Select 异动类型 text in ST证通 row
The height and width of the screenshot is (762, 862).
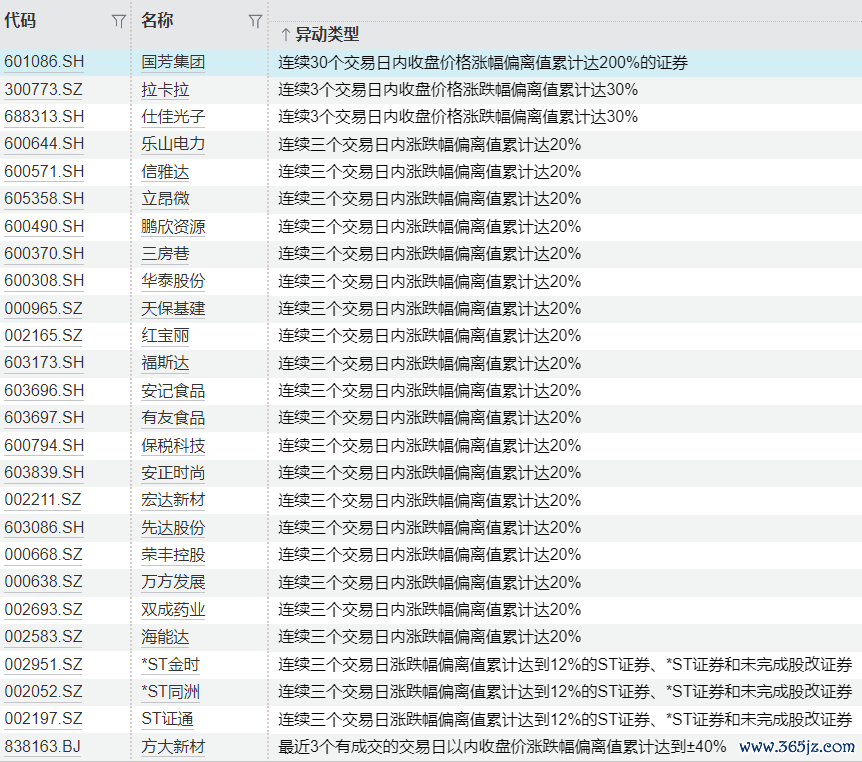pos(565,719)
